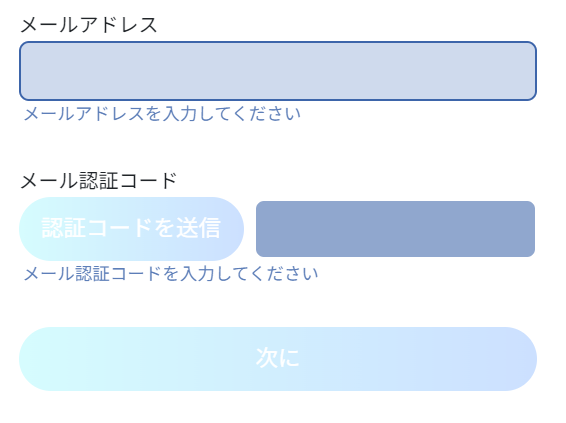
Task: Click the 次に button
Action: pos(278,359)
